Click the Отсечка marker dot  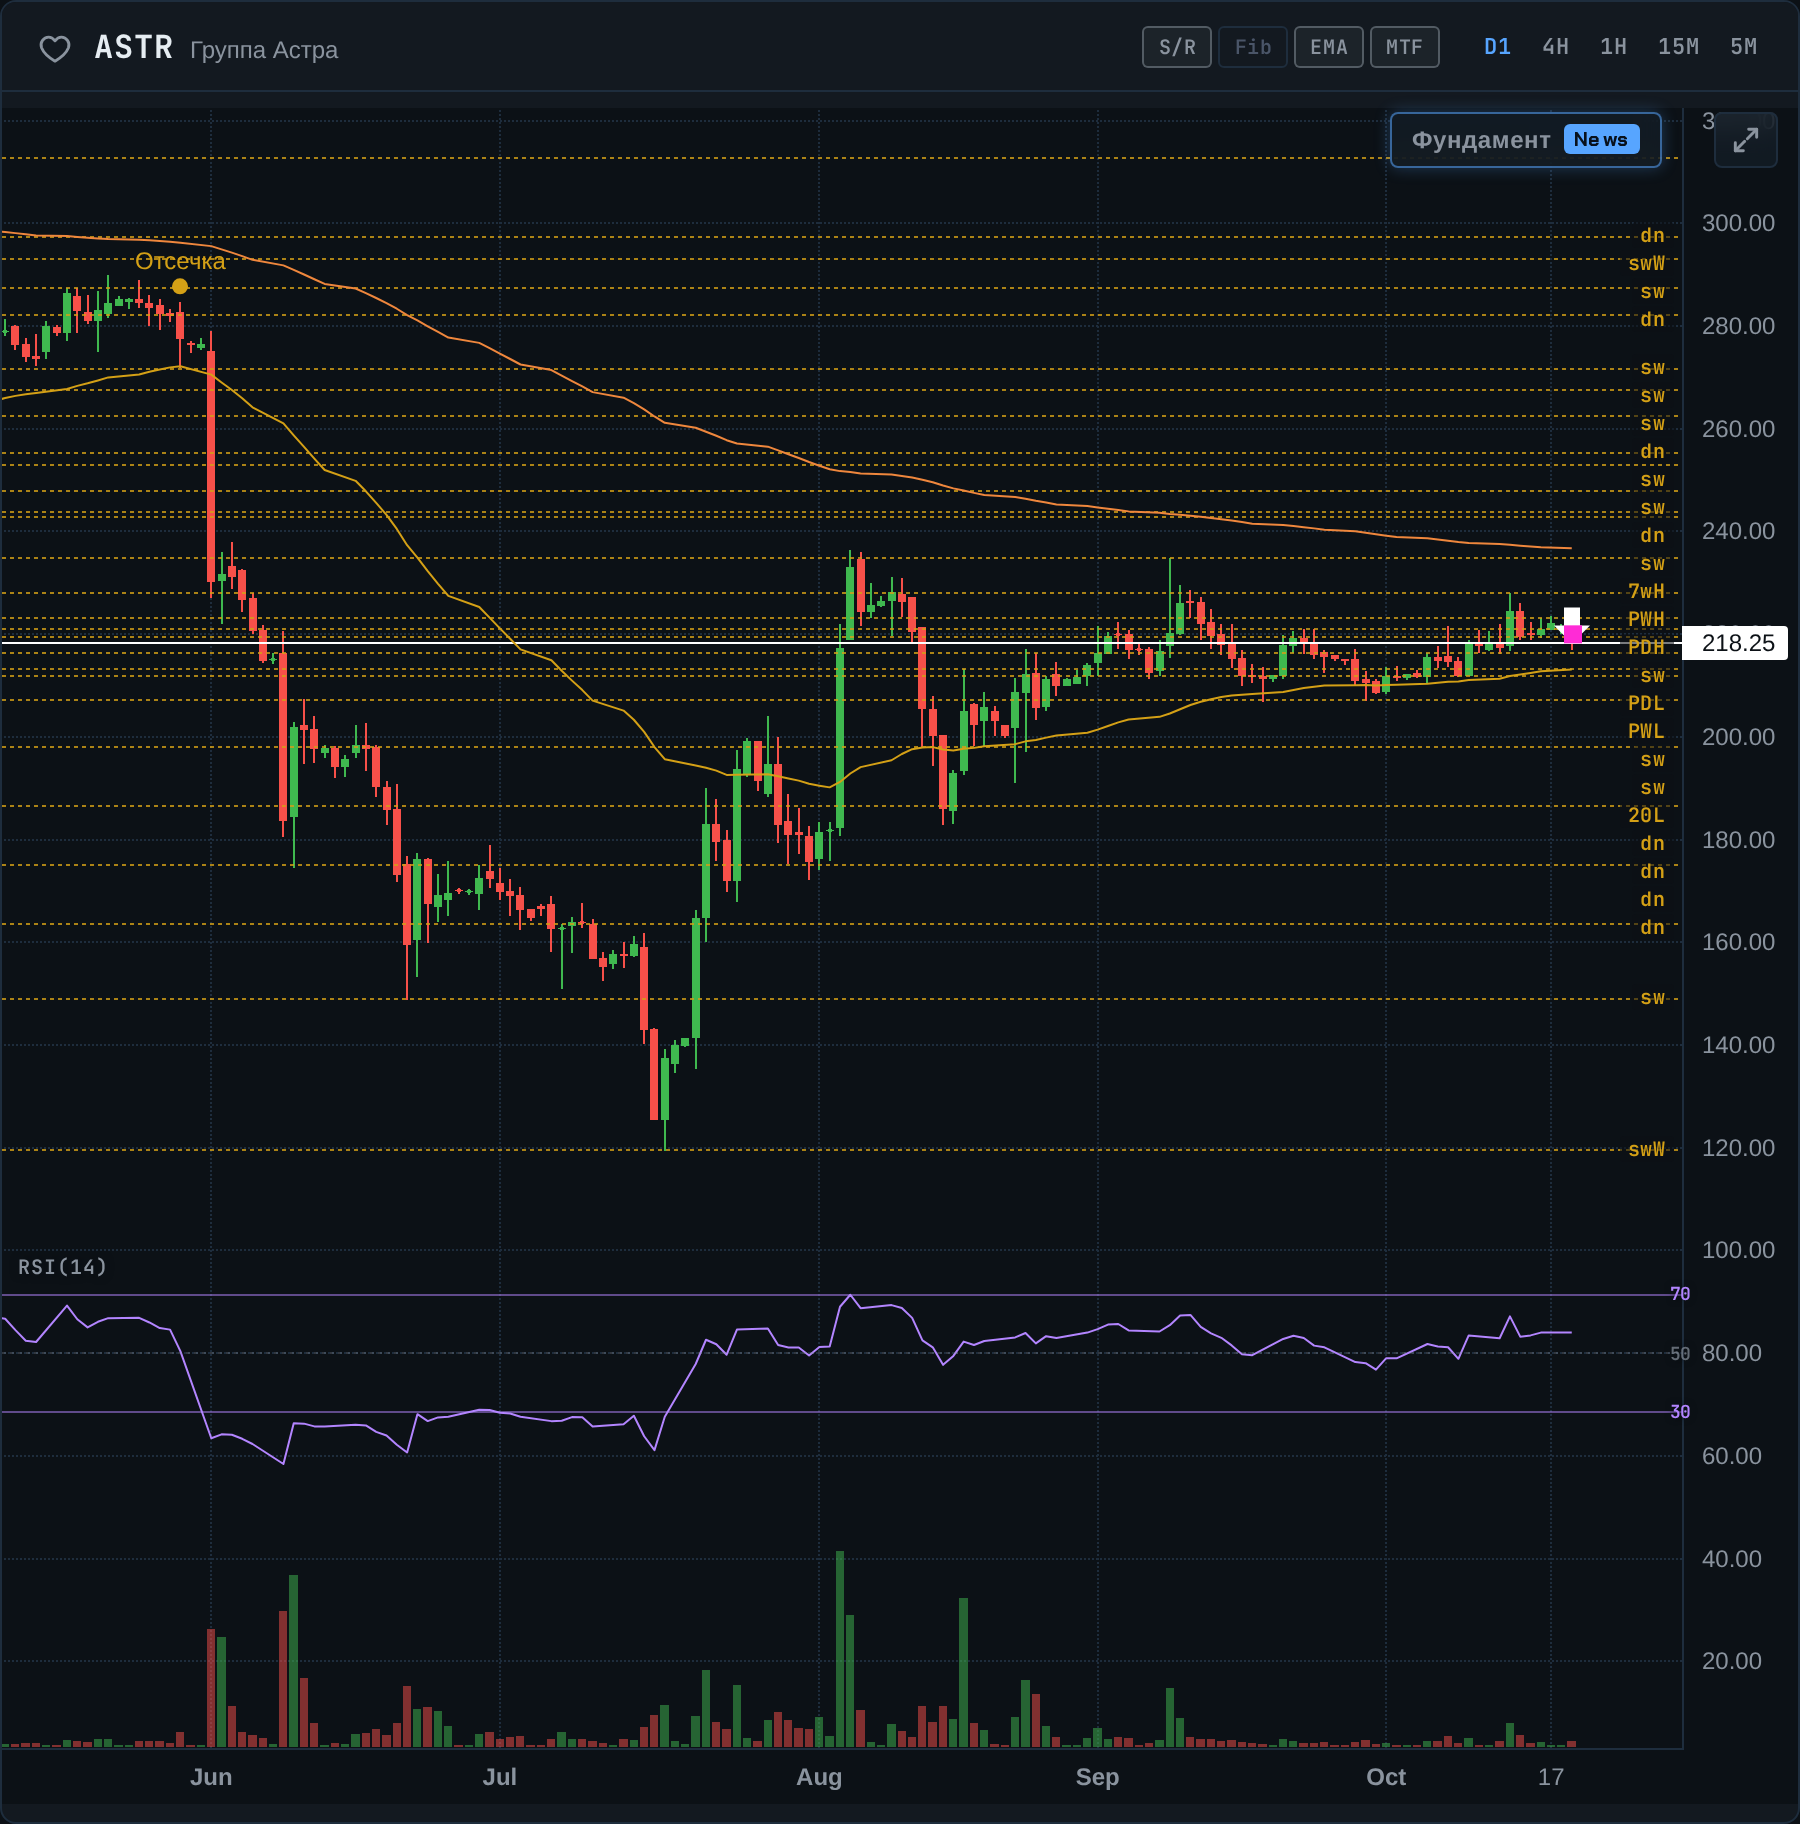click(180, 286)
